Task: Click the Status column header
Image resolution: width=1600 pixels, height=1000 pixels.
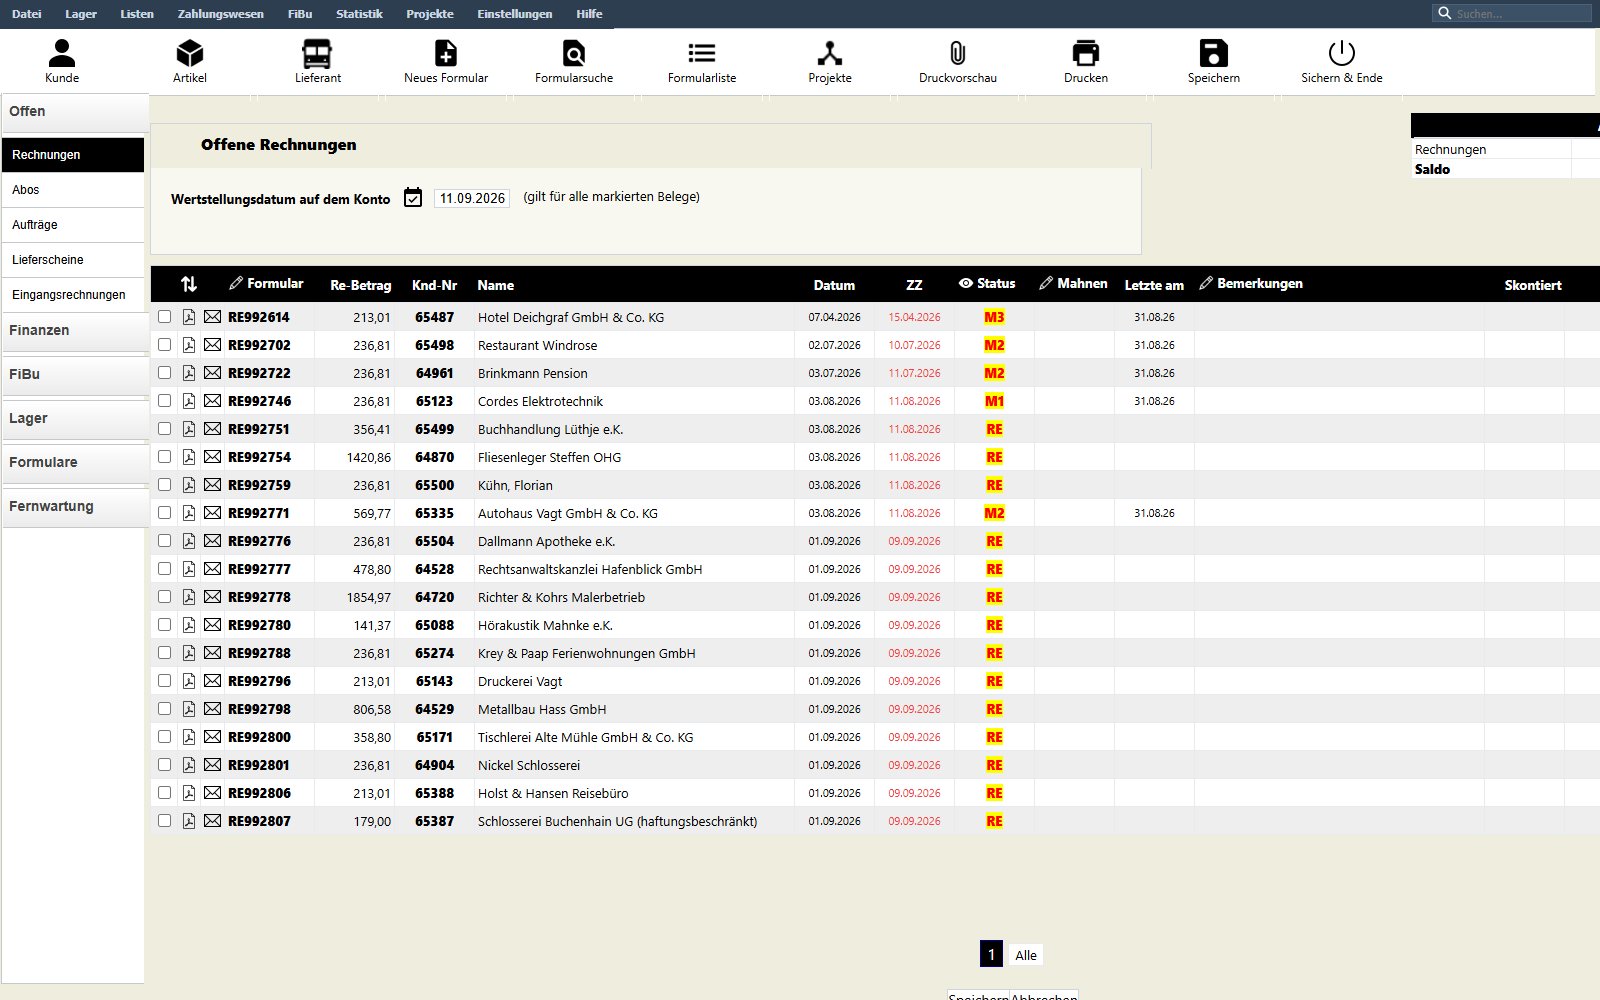Action: tap(987, 284)
